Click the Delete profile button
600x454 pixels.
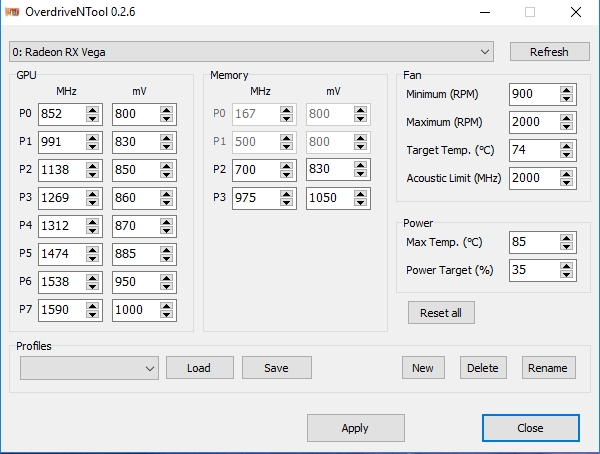(483, 368)
